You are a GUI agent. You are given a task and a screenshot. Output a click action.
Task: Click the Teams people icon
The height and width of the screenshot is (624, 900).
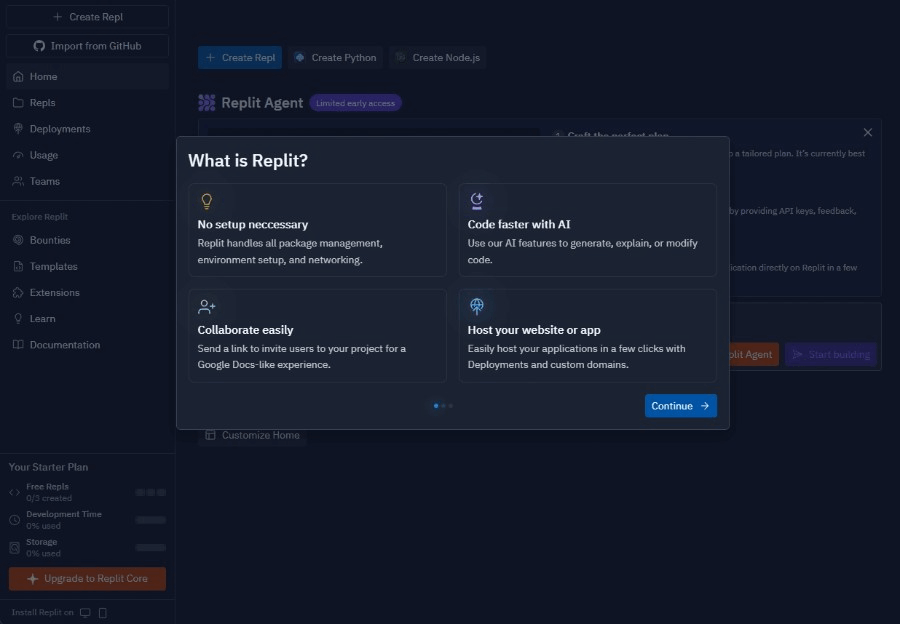(18, 181)
